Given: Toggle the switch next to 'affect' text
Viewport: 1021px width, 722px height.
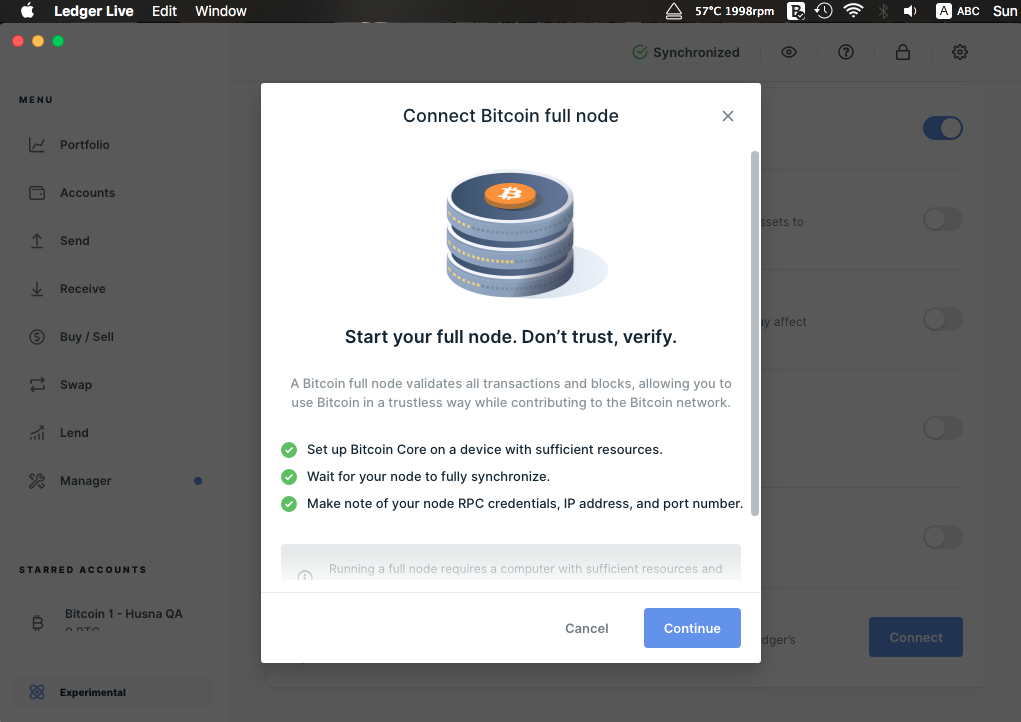Looking at the screenshot, I should 942,320.
